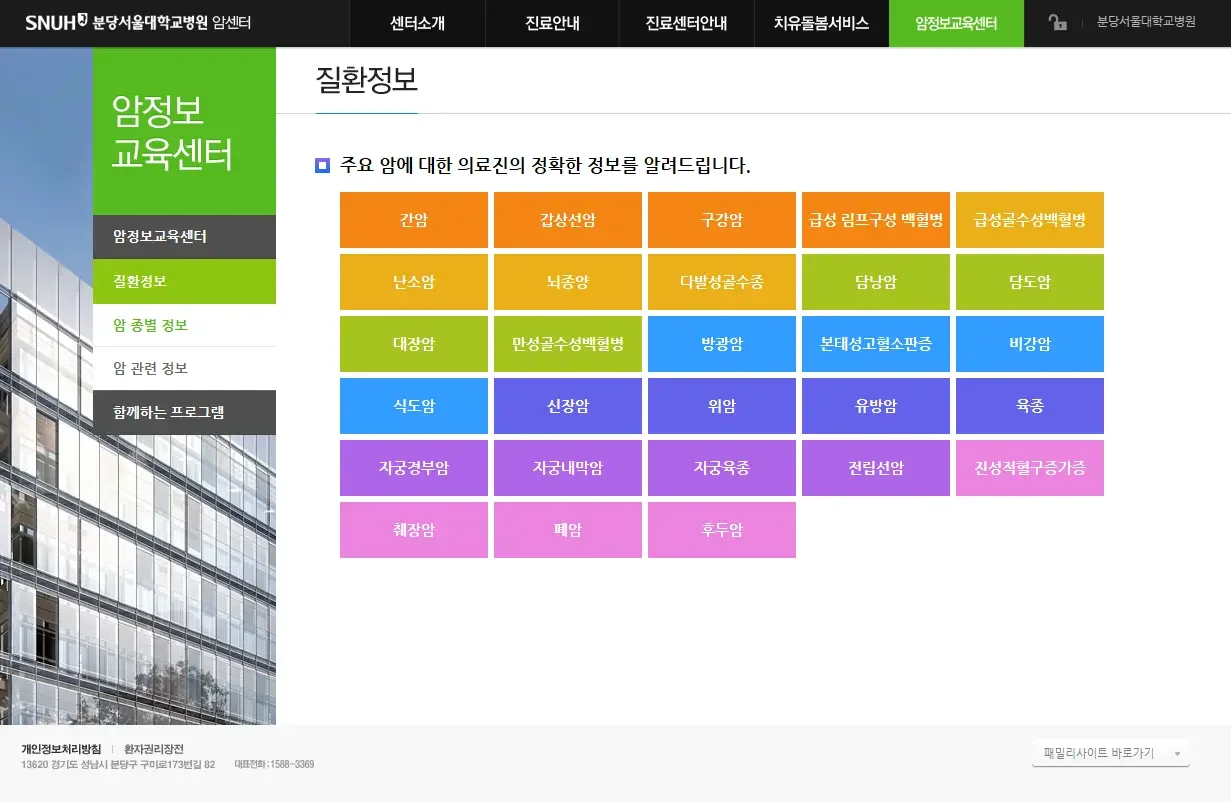Select the highlighted 암정보교육센터 tab
This screenshot has width=1231, height=802.
(x=956, y=24)
